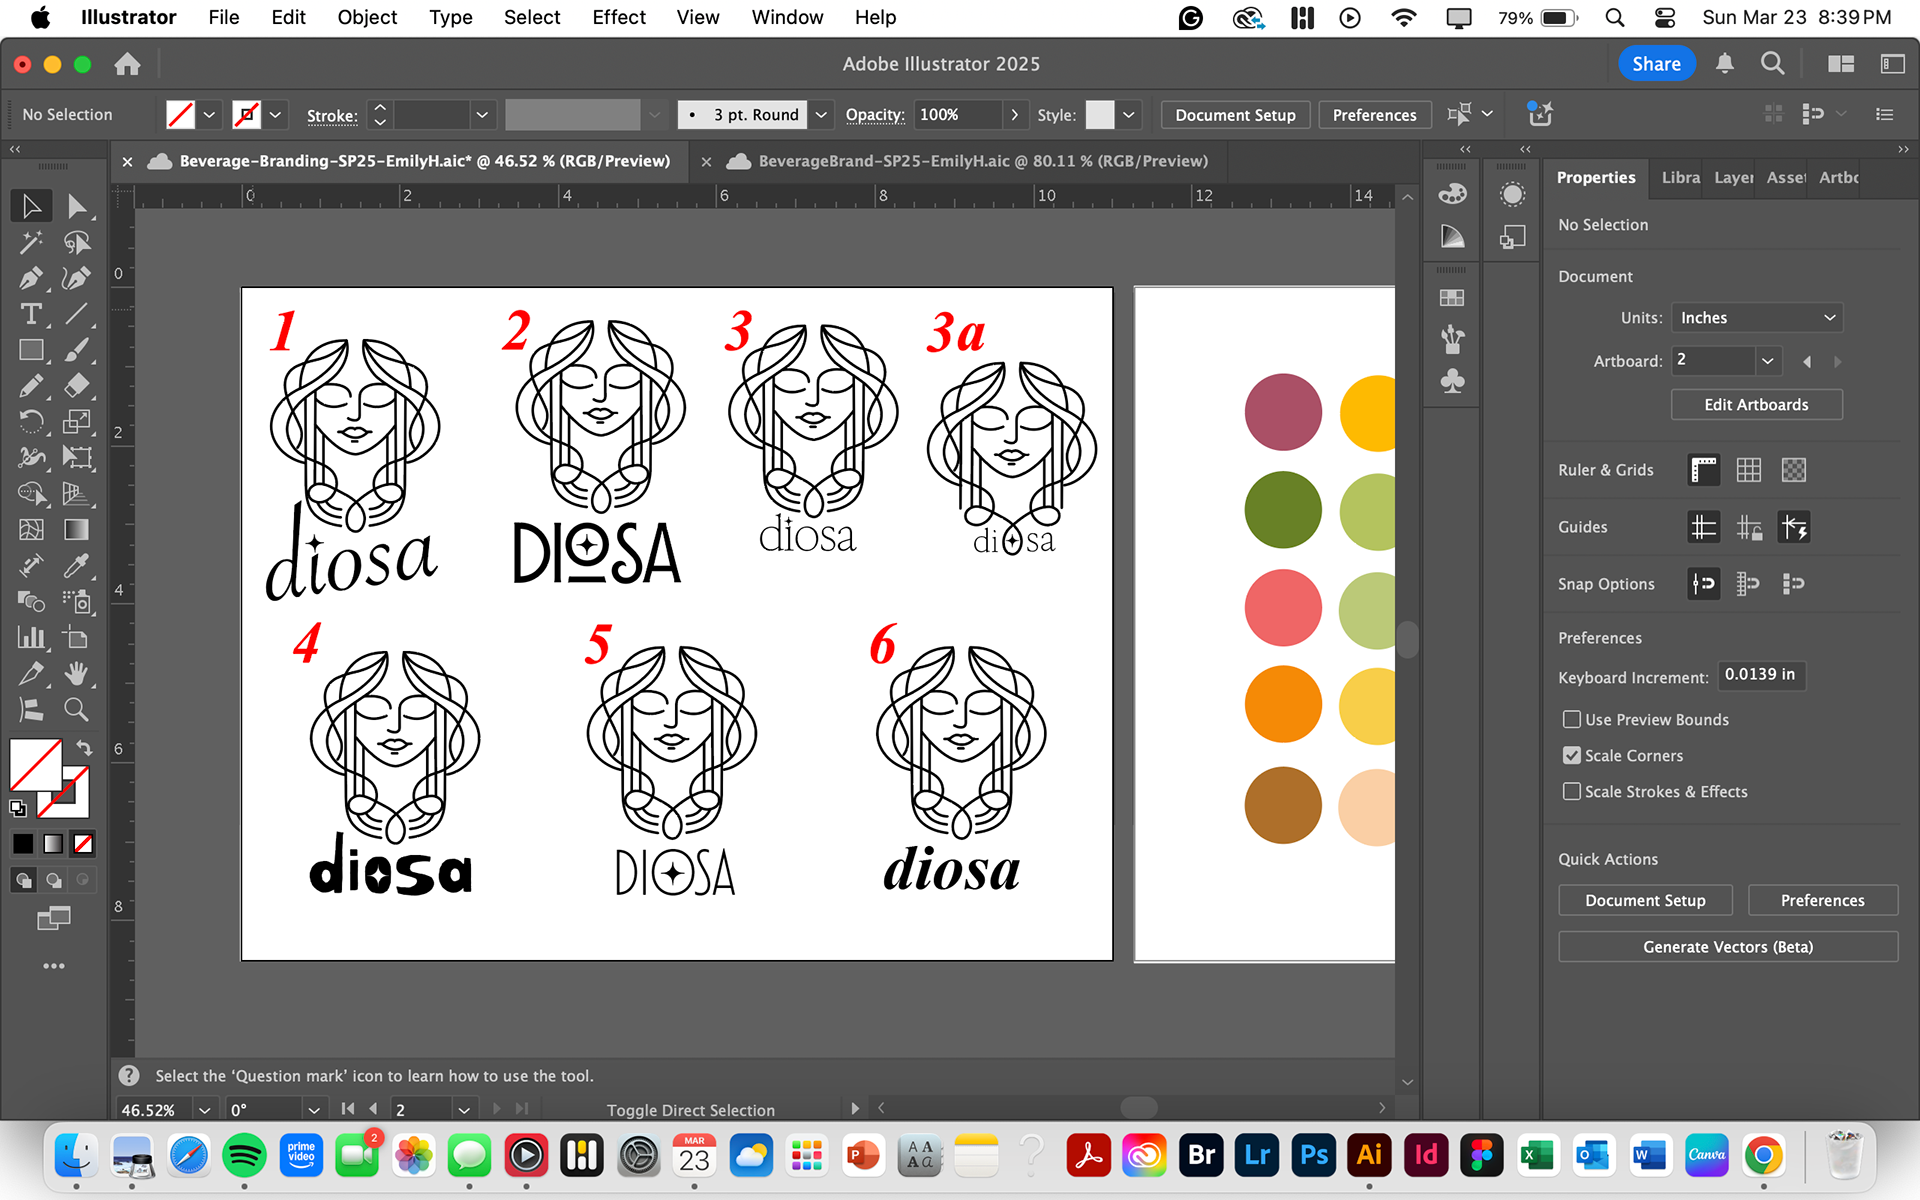Click the green color circle on artboard

pyautogui.click(x=1283, y=510)
